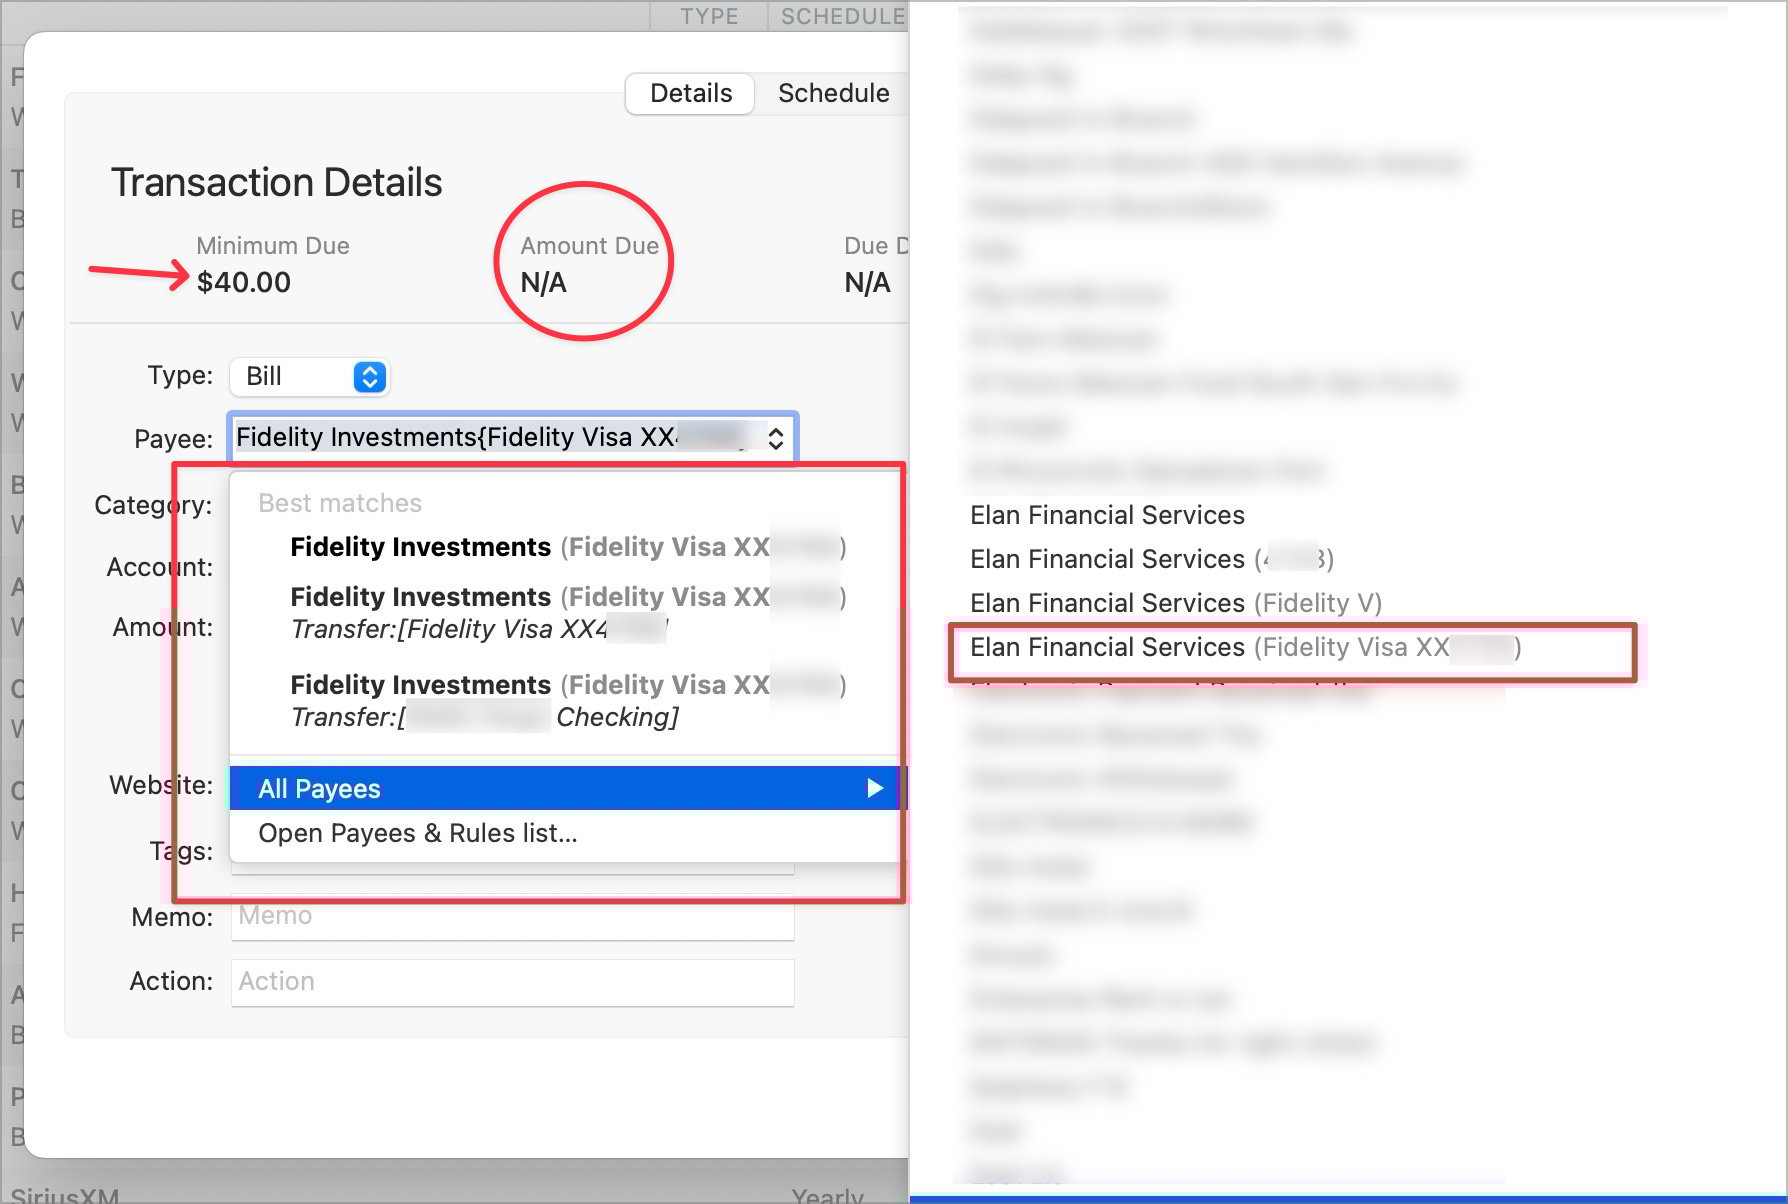The height and width of the screenshot is (1204, 1788).
Task: Click the N/A value under Amount Due
Action: (543, 283)
